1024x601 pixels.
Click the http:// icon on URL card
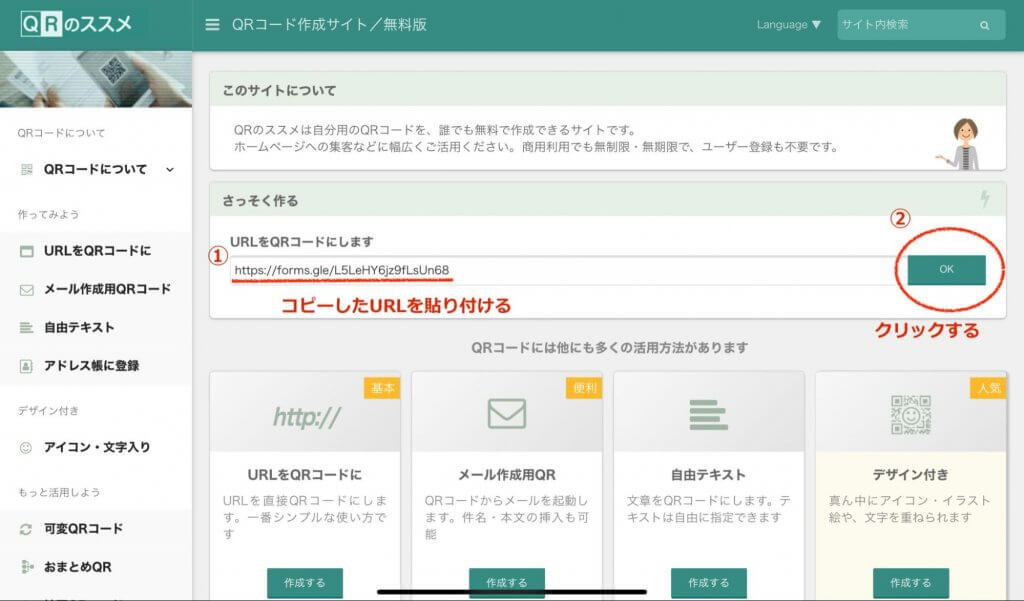305,415
